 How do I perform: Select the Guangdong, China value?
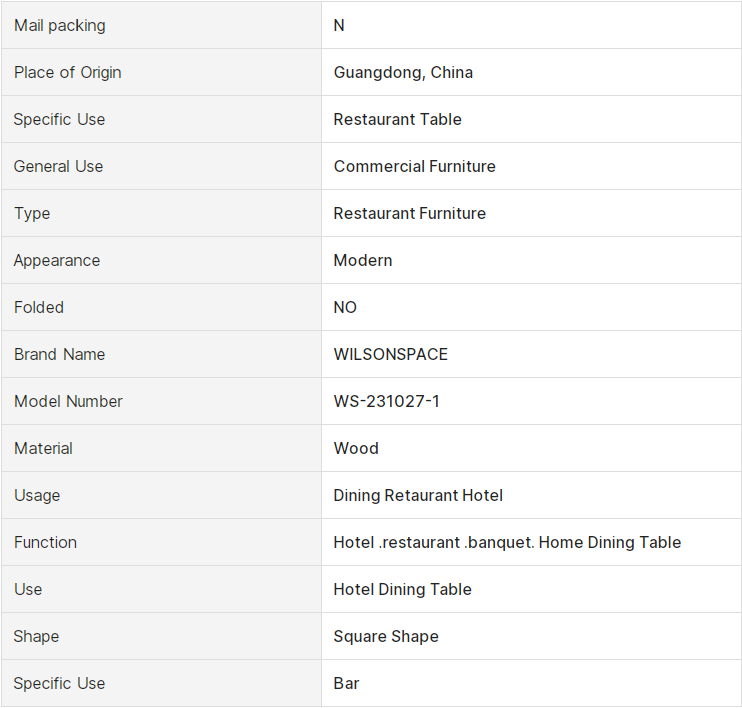[403, 72]
